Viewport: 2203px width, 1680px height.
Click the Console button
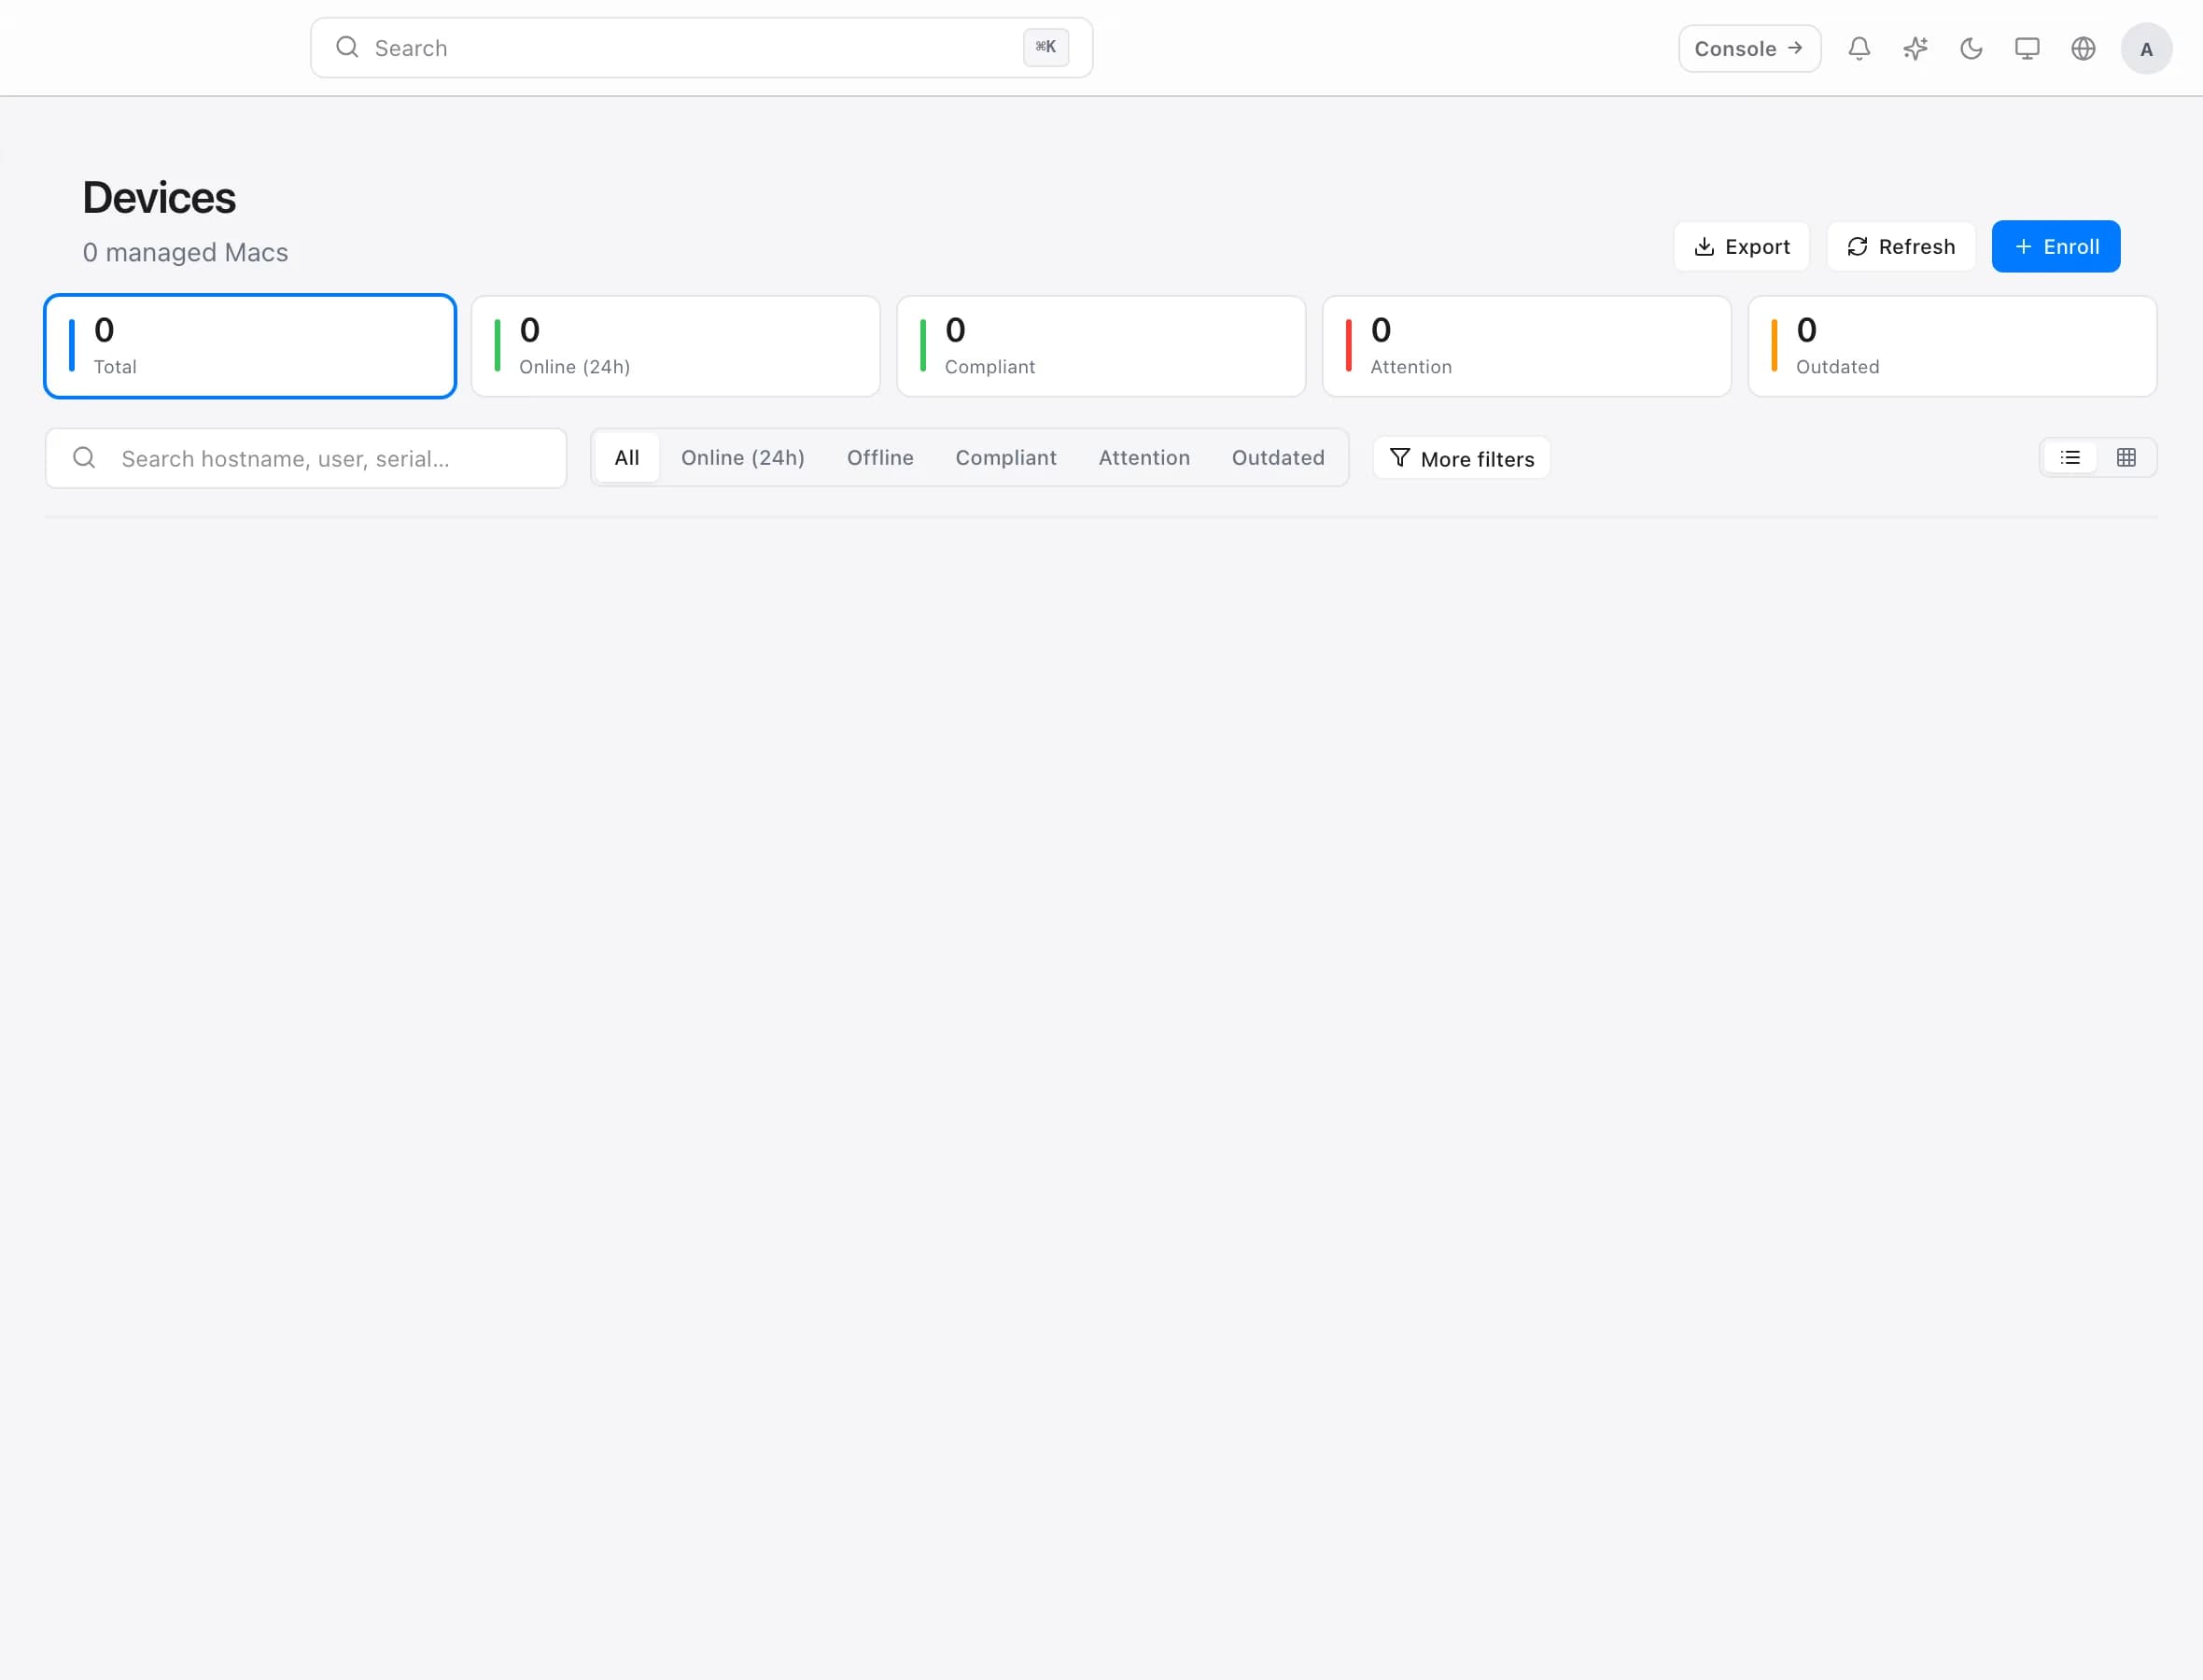[x=1749, y=48]
